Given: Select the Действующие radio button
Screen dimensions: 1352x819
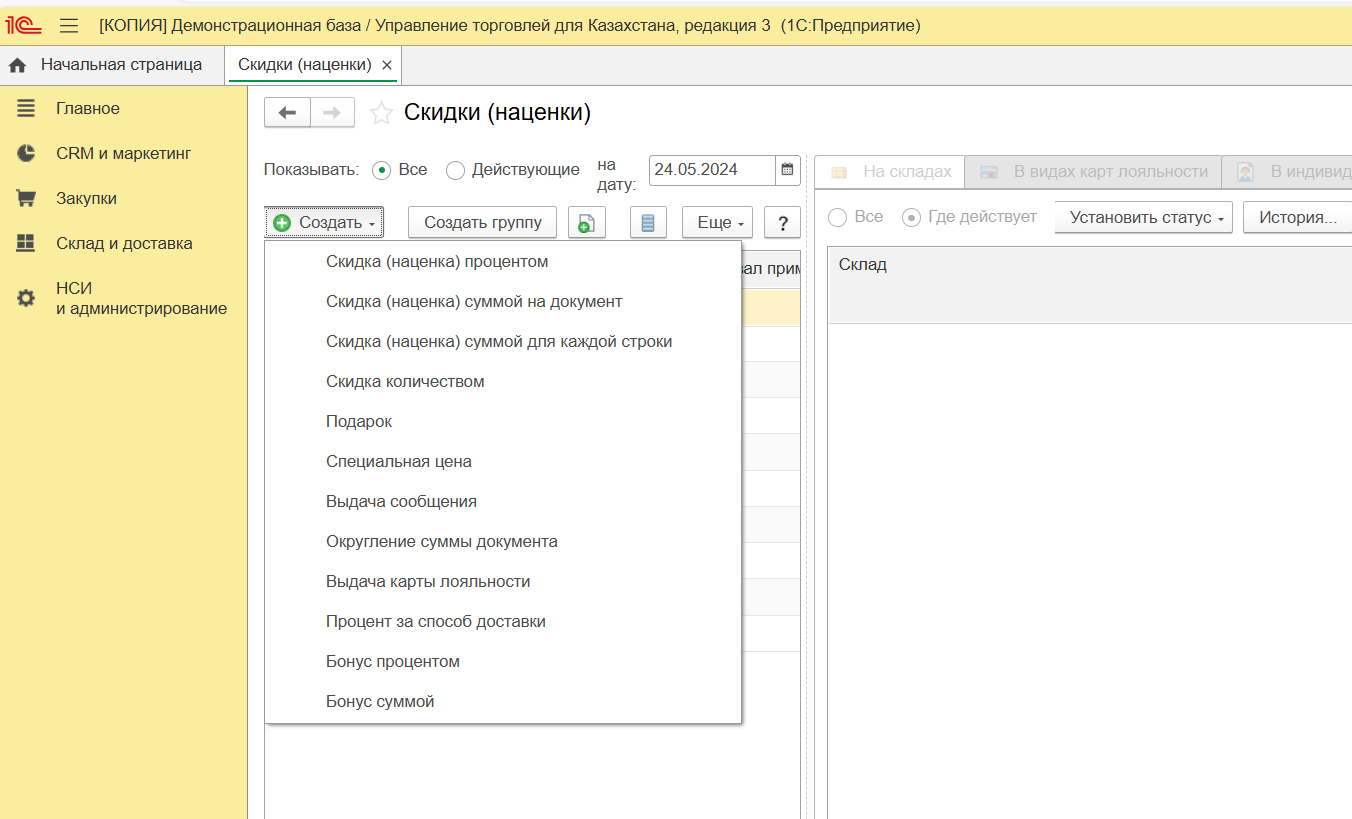Looking at the screenshot, I should [456, 170].
